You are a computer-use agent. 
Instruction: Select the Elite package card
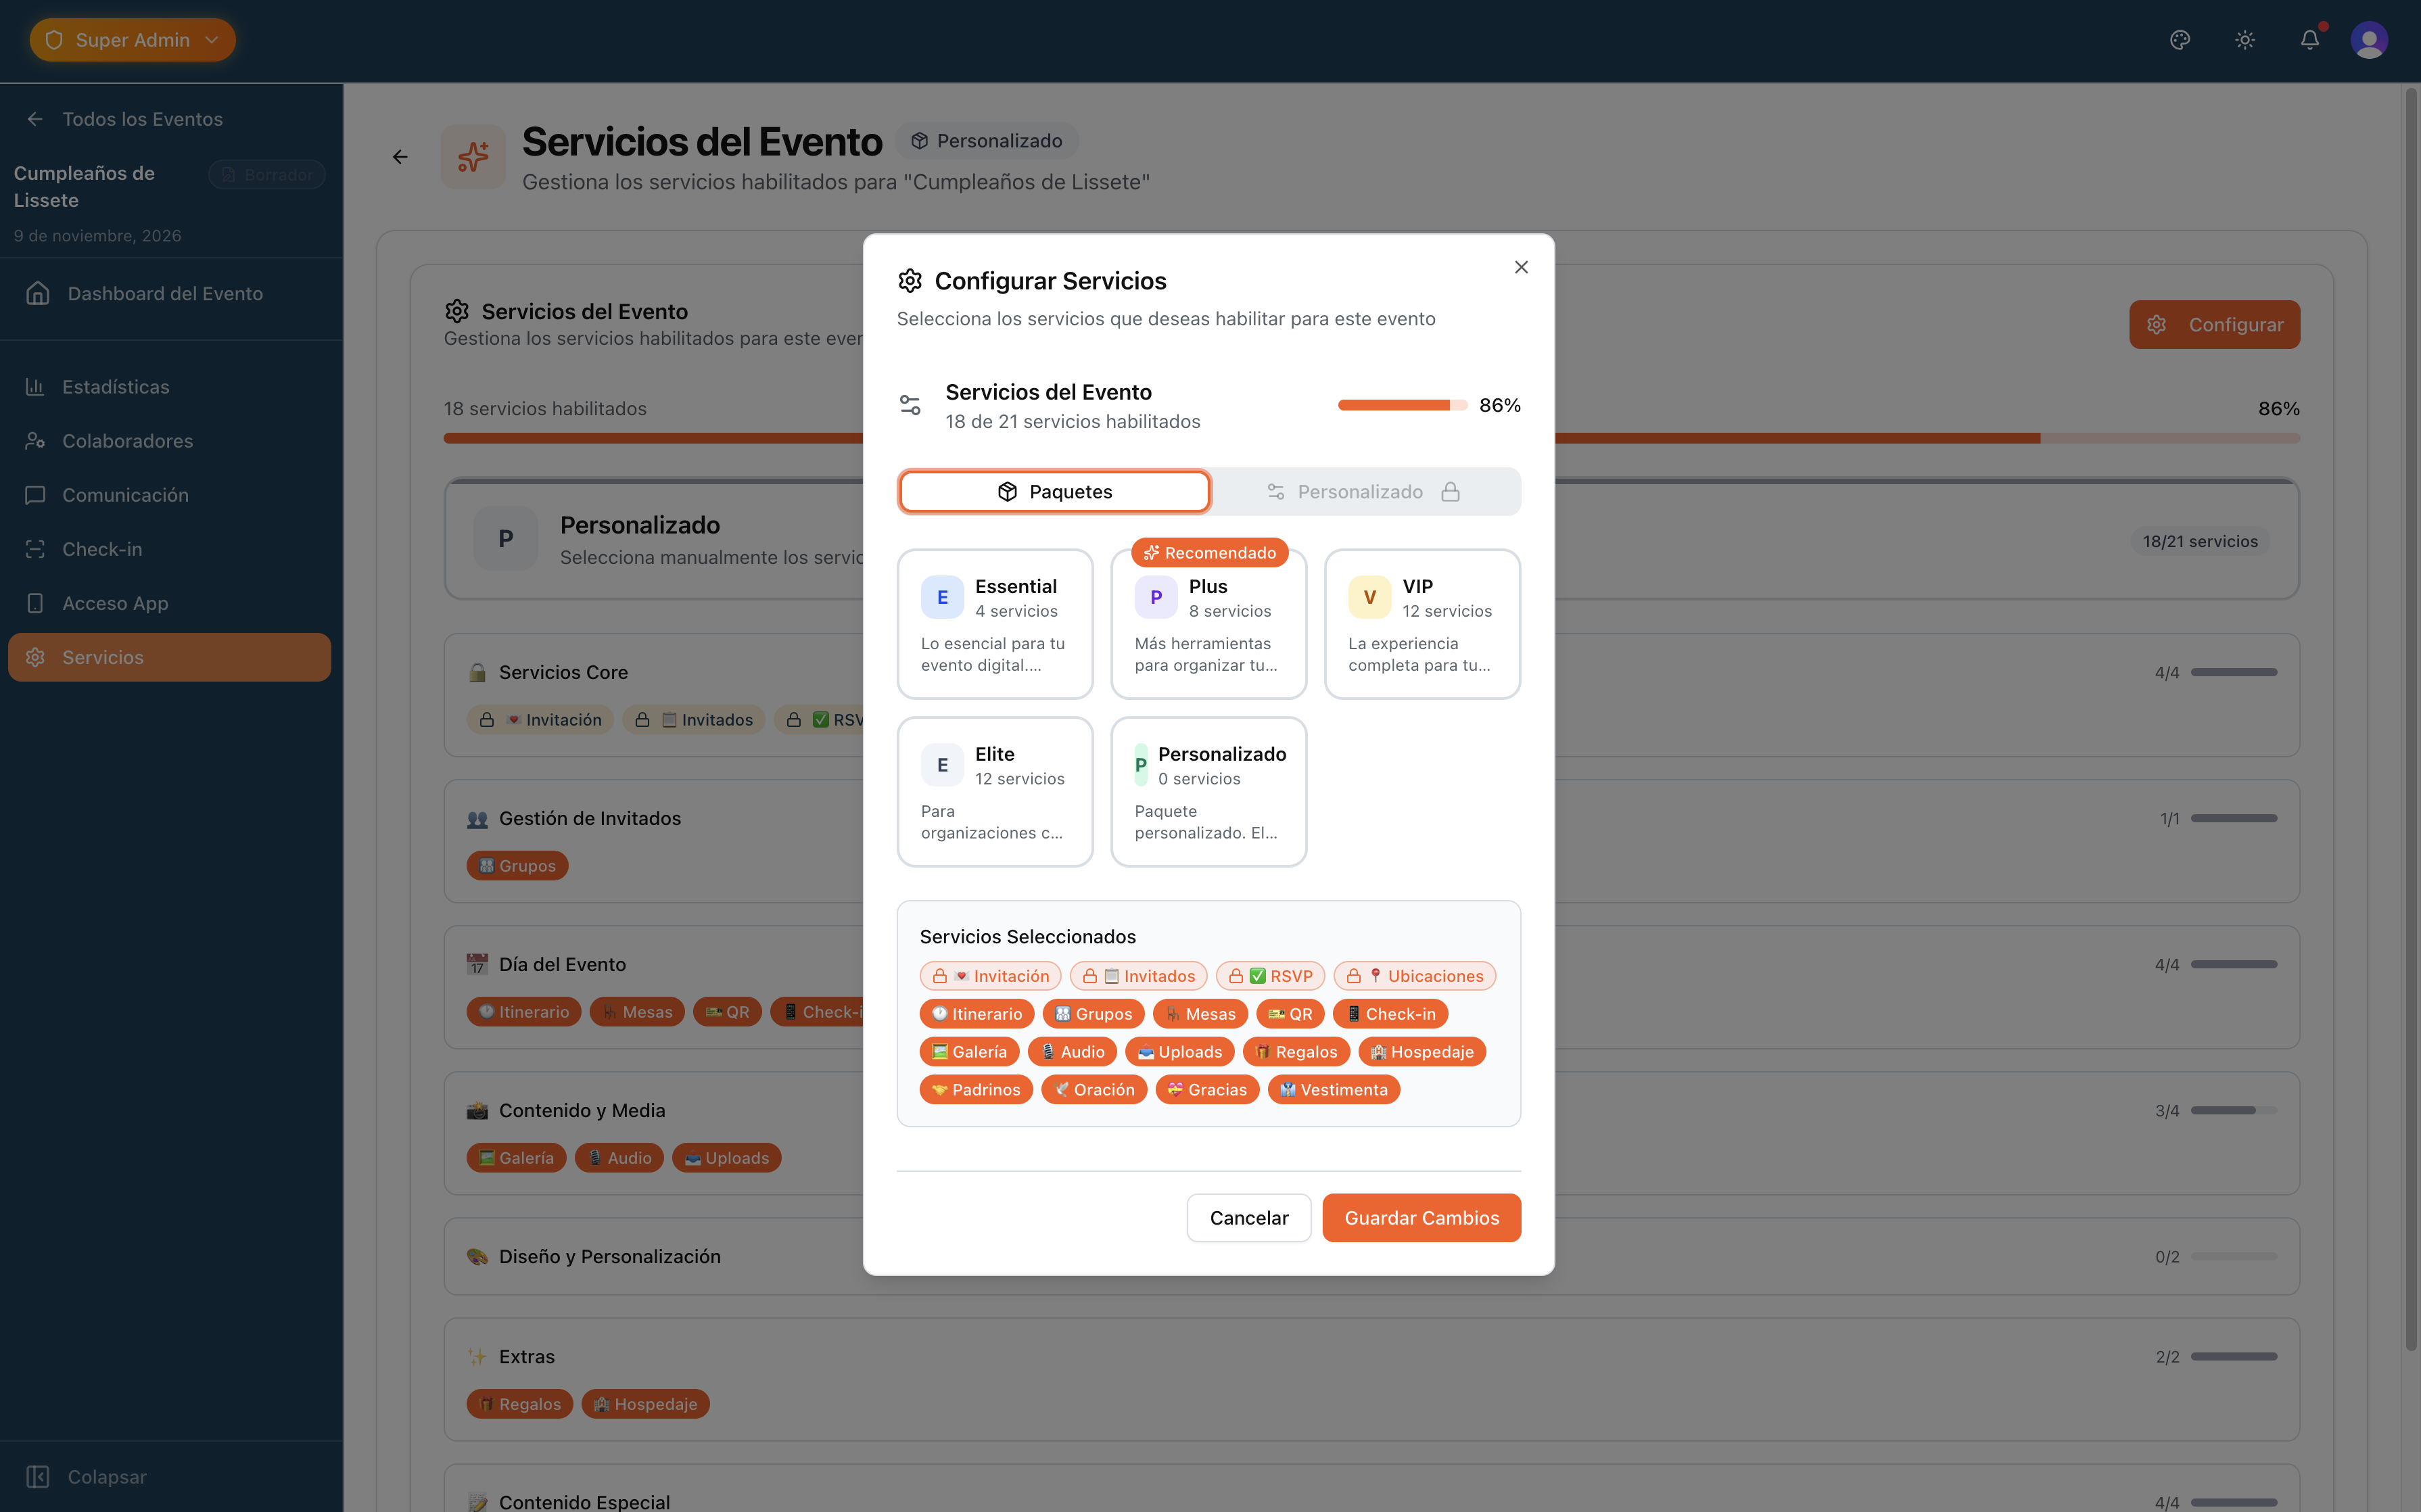995,792
